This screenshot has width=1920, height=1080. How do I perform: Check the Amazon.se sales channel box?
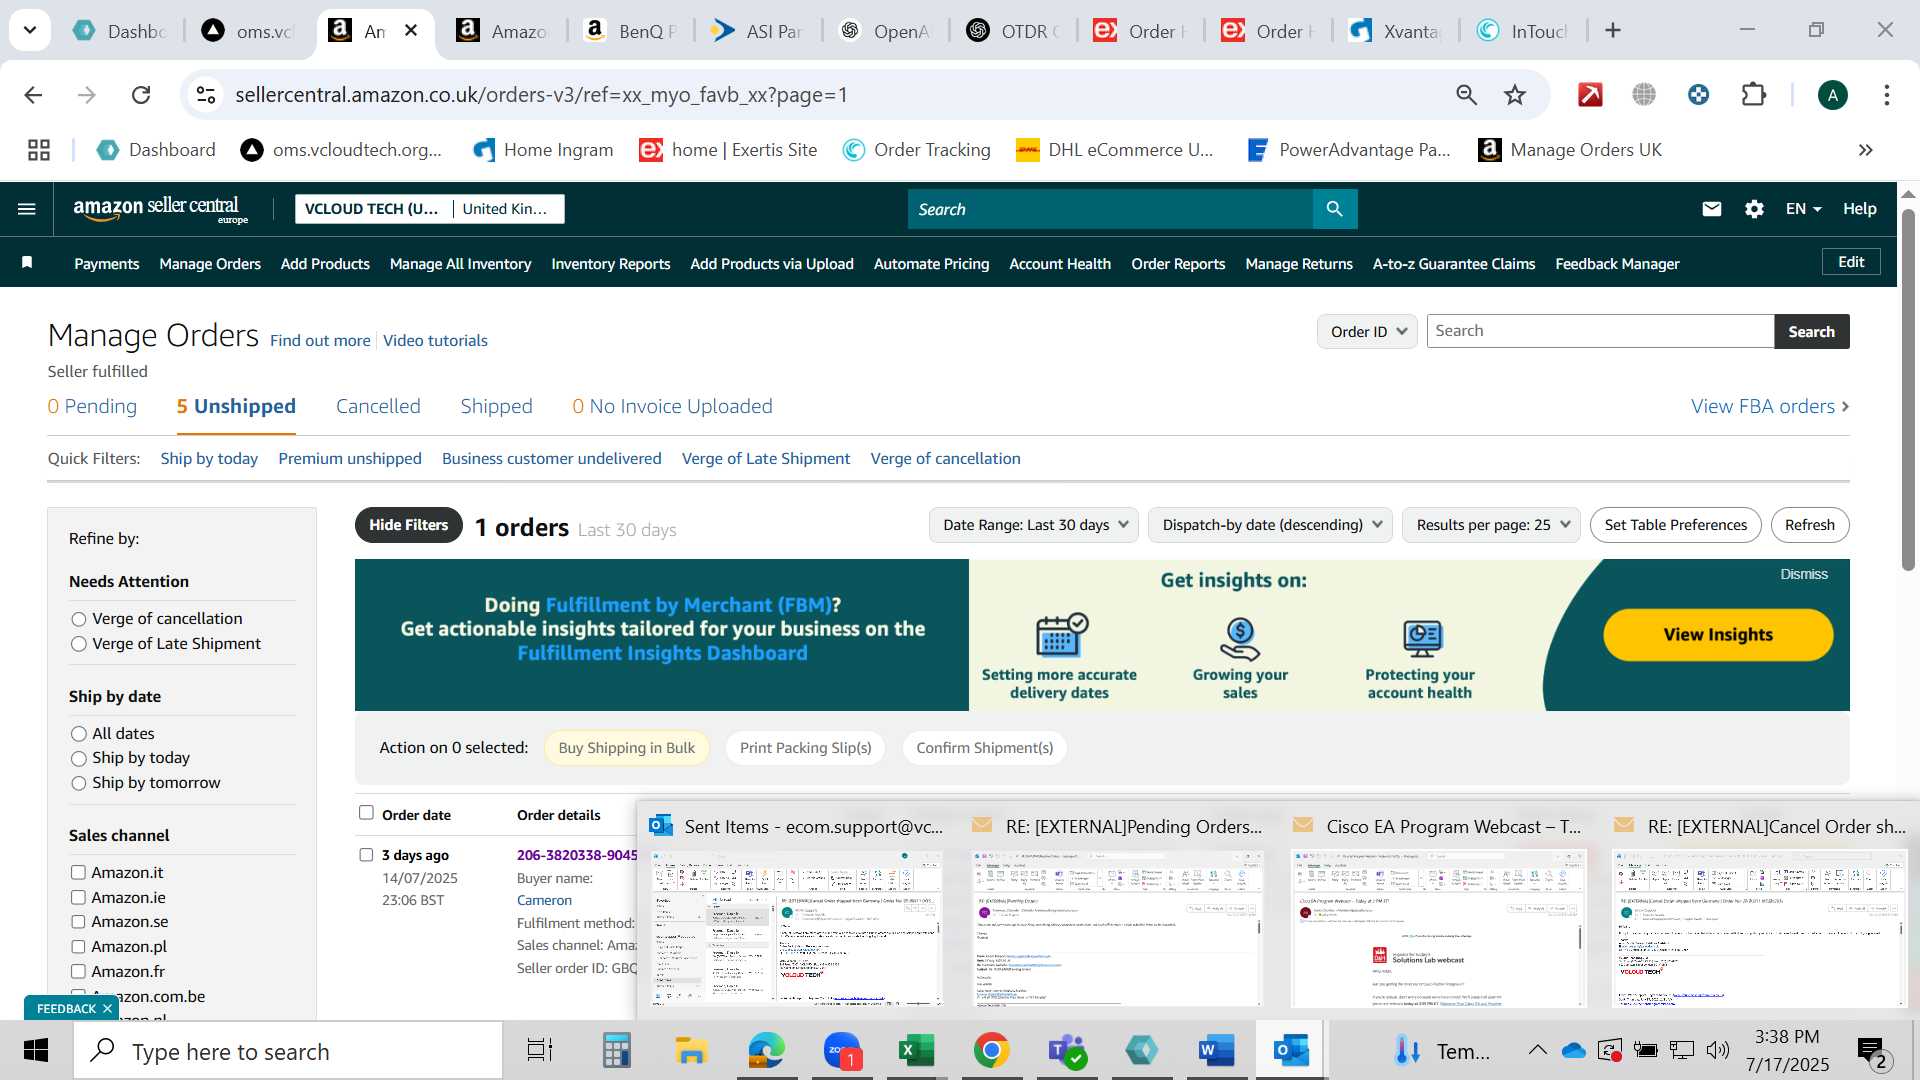point(78,922)
